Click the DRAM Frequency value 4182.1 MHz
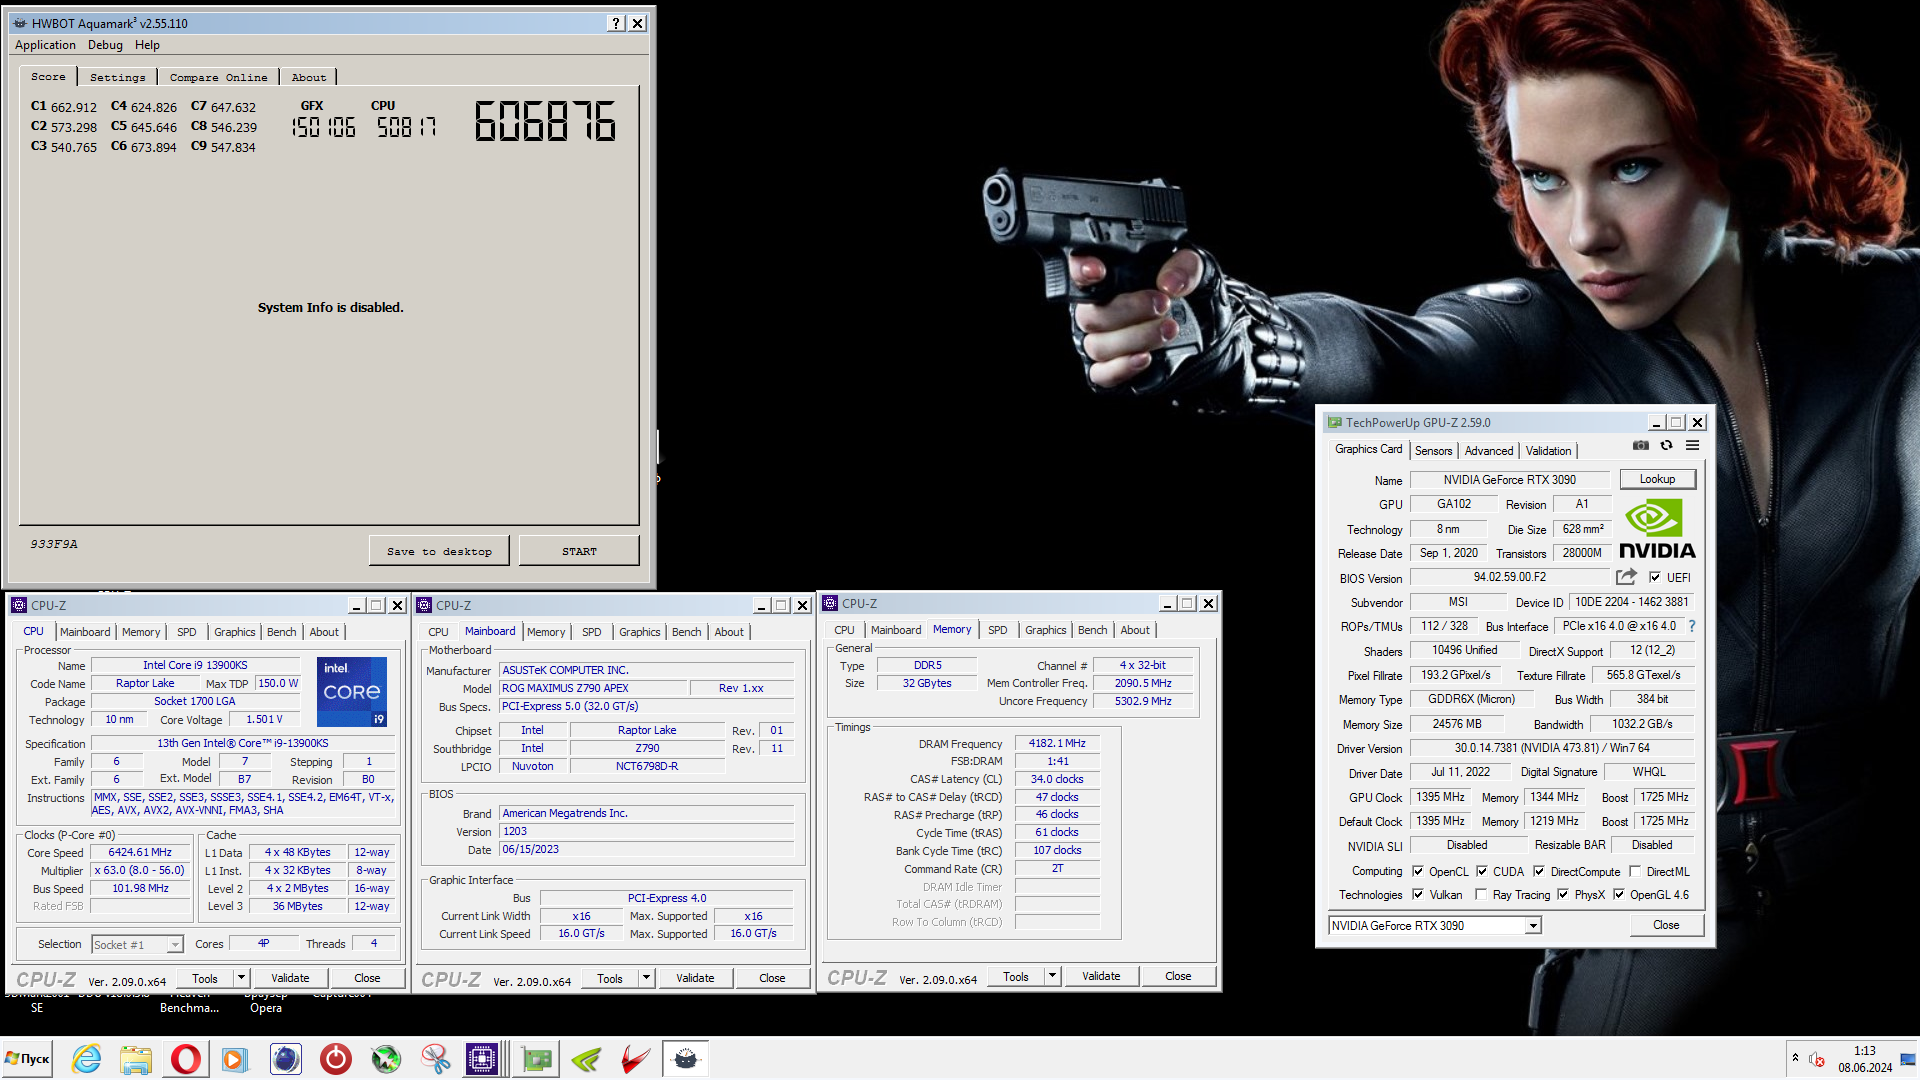Viewport: 1920px width, 1080px height. click(1057, 743)
